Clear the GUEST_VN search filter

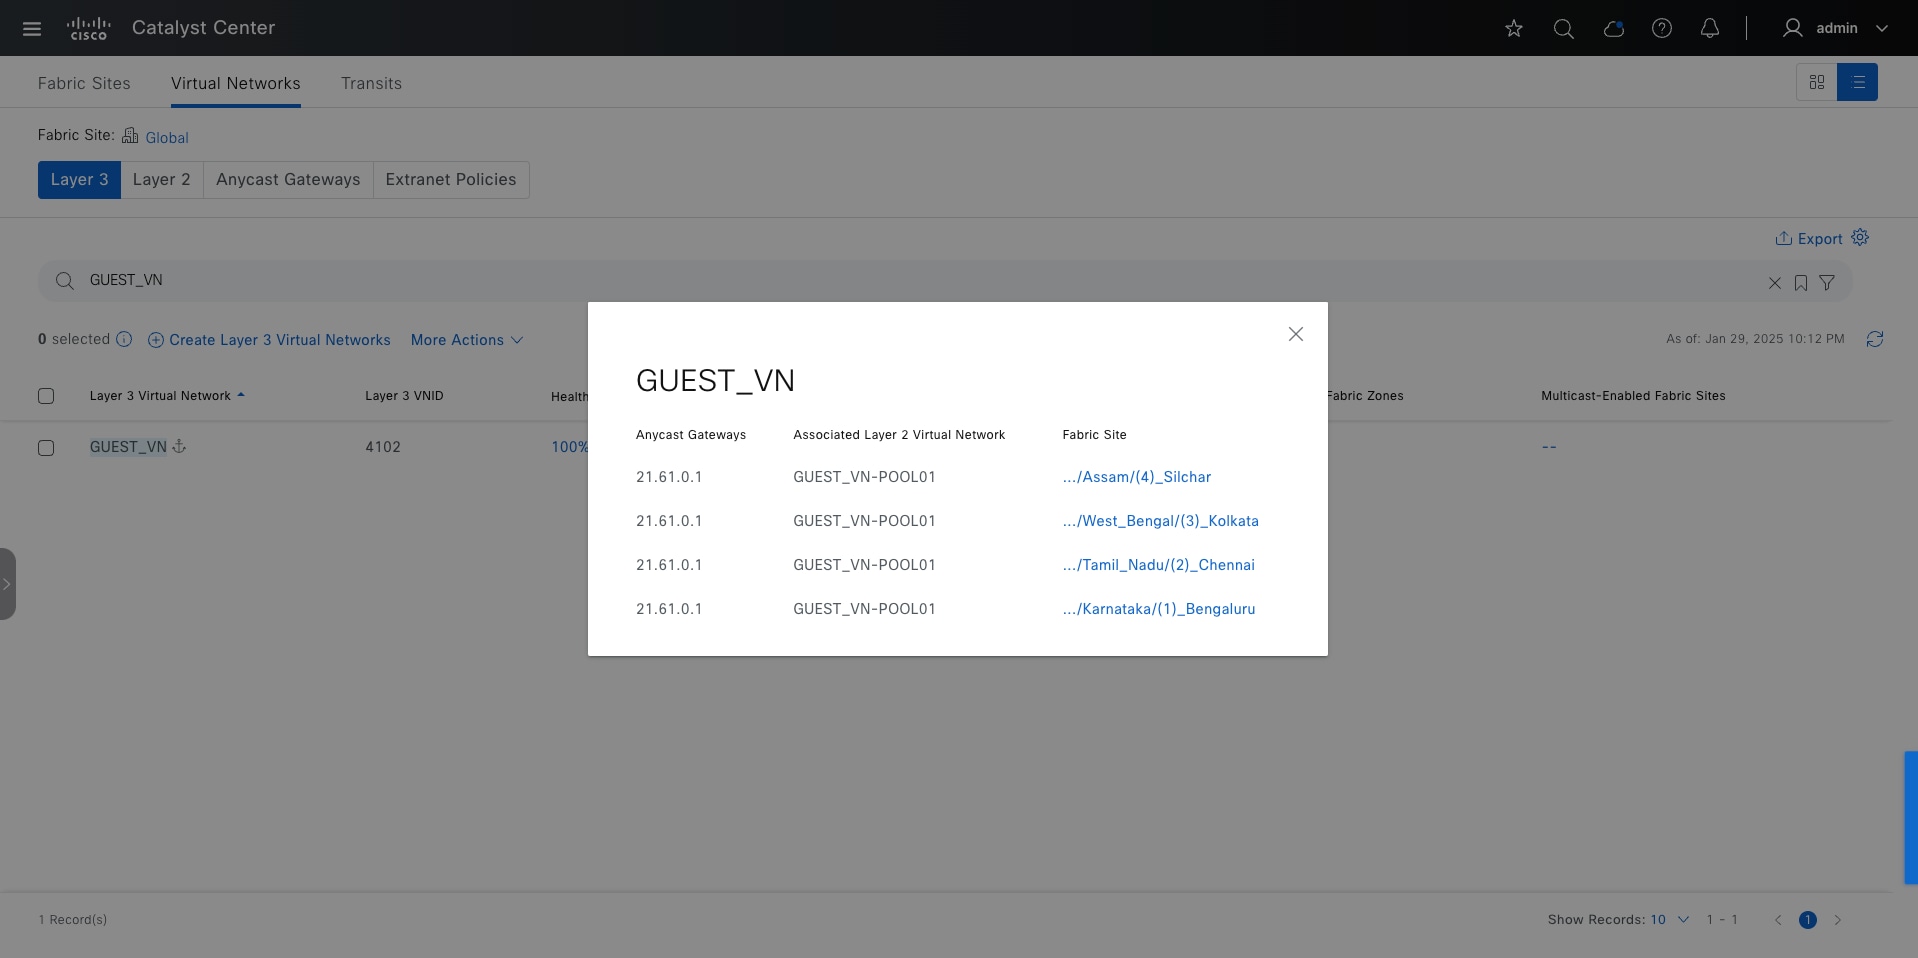1775,283
